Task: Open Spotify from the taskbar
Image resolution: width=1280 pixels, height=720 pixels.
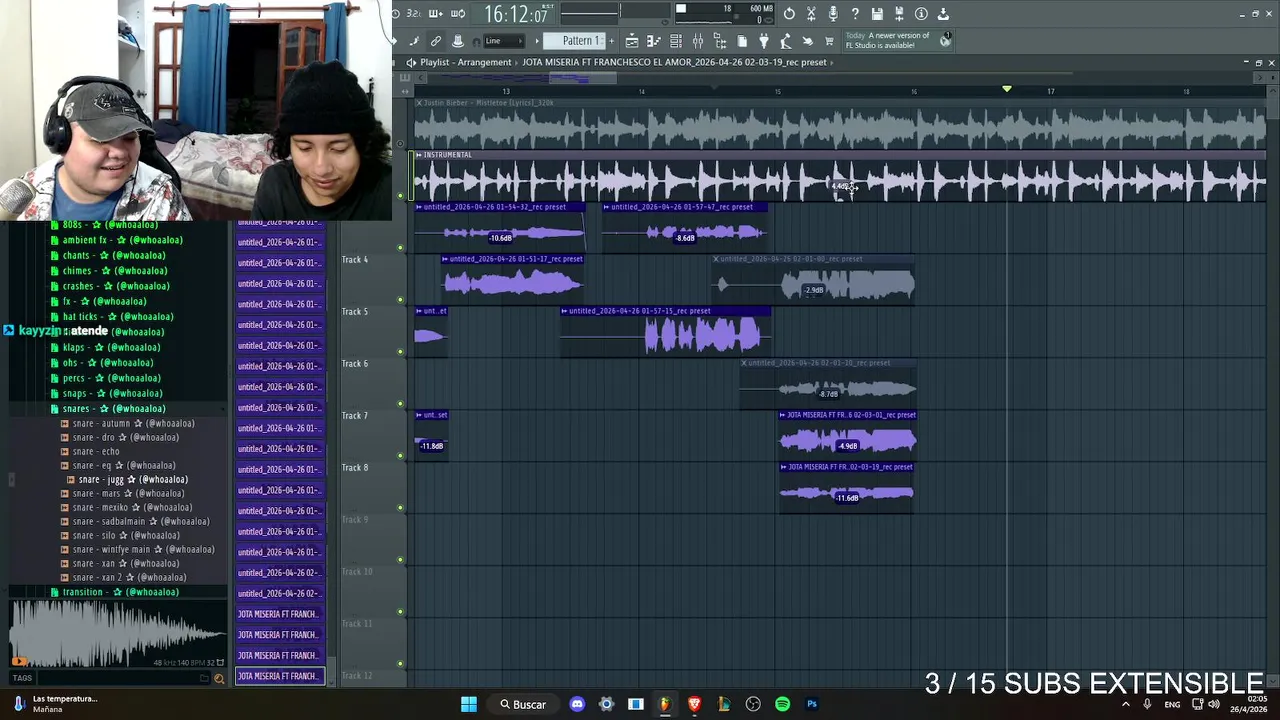Action: coord(782,704)
